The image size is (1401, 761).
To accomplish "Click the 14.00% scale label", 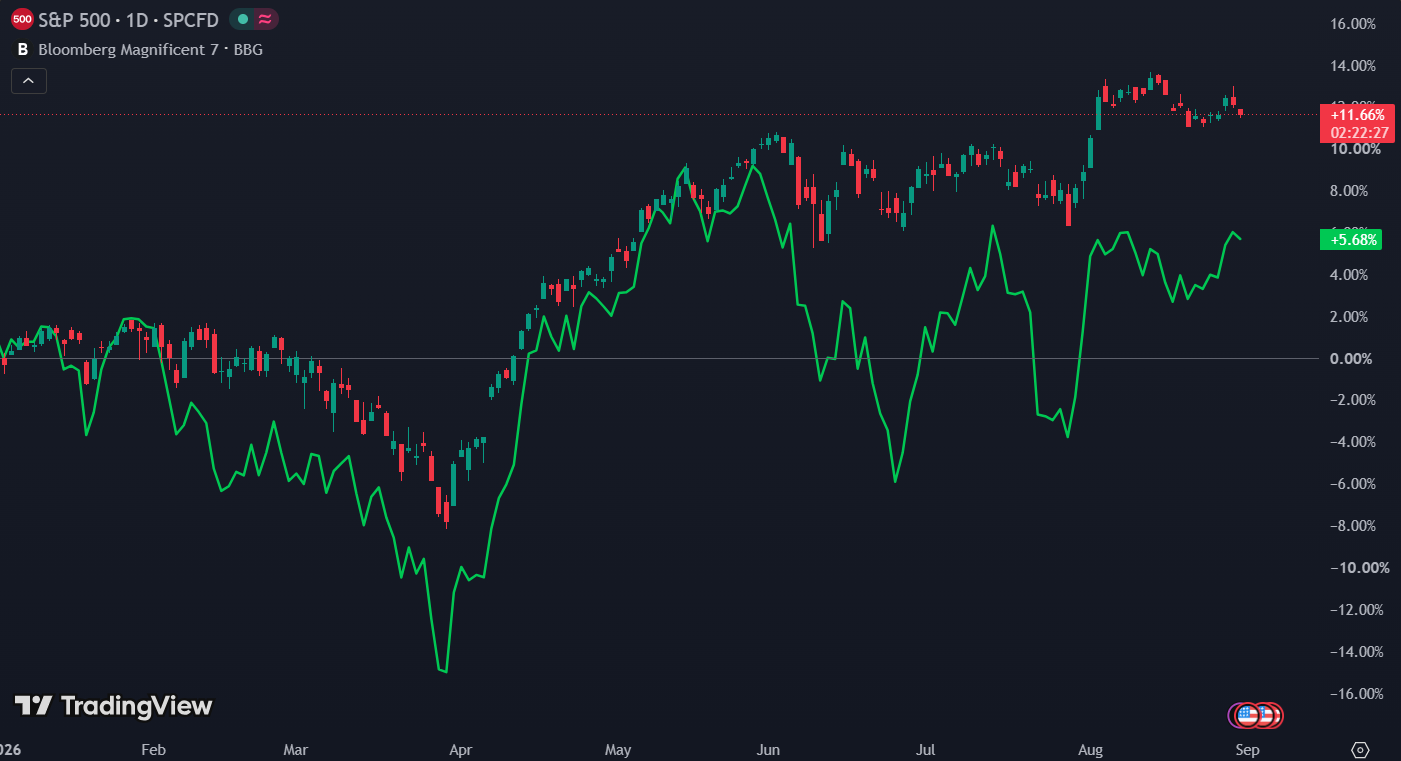I will 1355,66.
